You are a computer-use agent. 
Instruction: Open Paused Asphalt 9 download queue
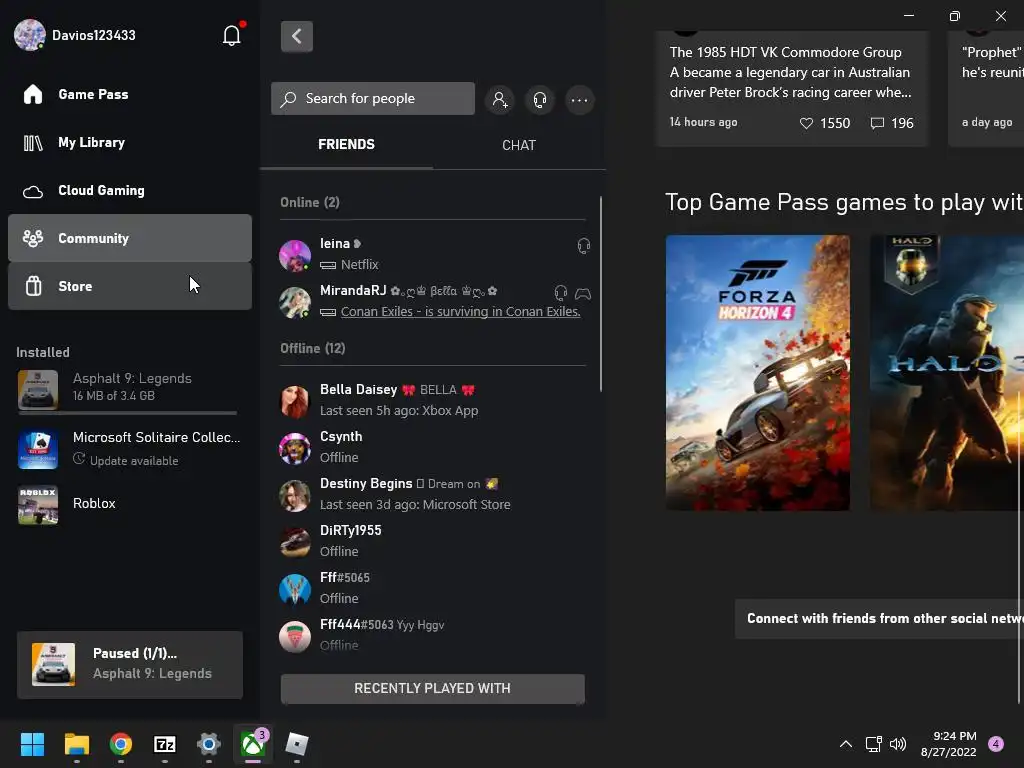point(129,664)
